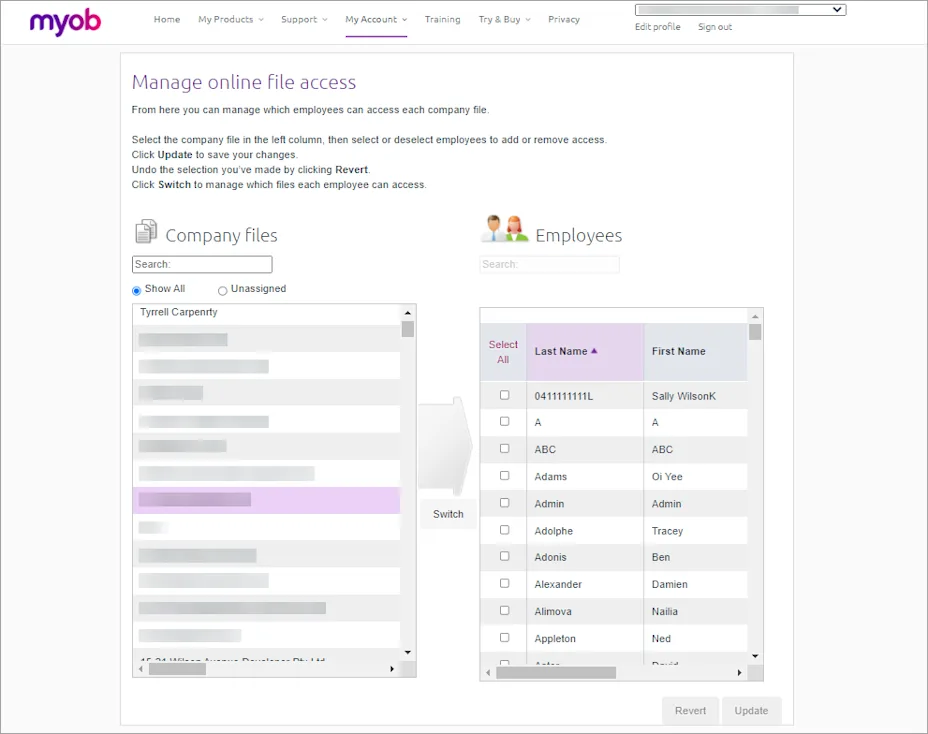The width and height of the screenshot is (928, 734).
Task: Click the Revert button
Action: pos(690,711)
